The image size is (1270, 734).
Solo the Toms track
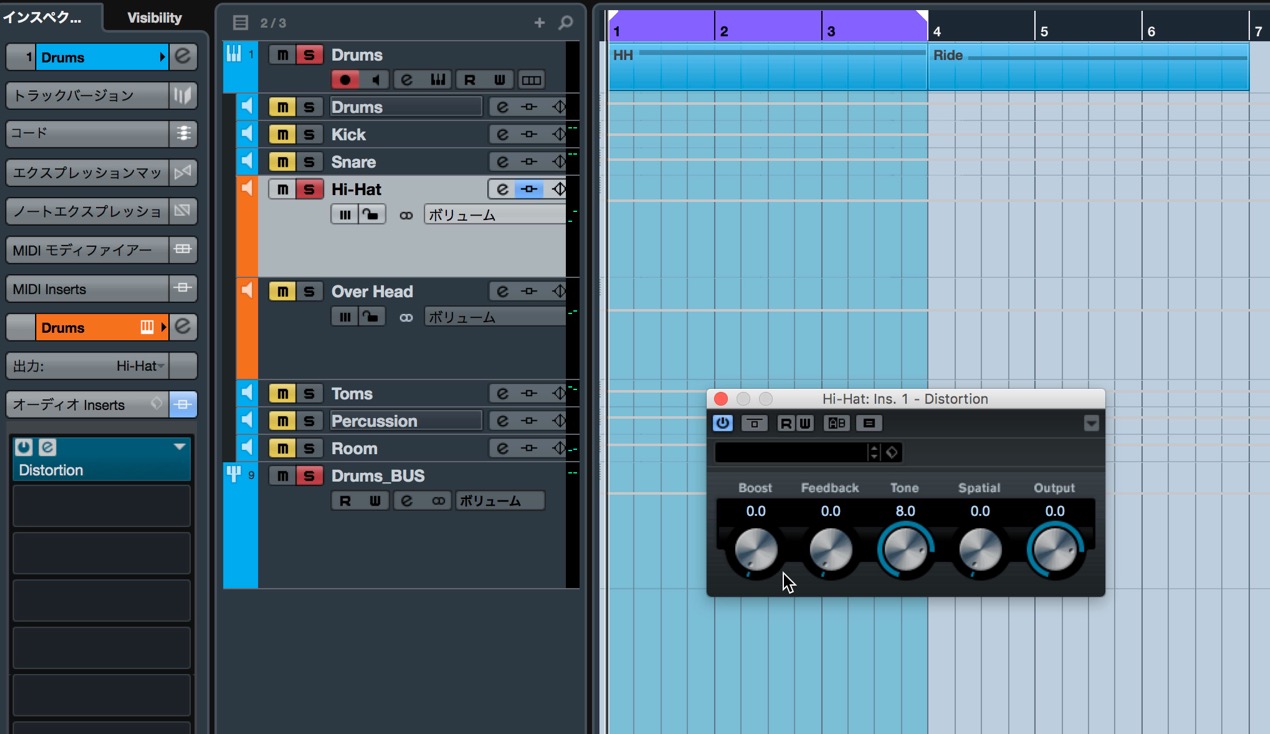point(309,394)
